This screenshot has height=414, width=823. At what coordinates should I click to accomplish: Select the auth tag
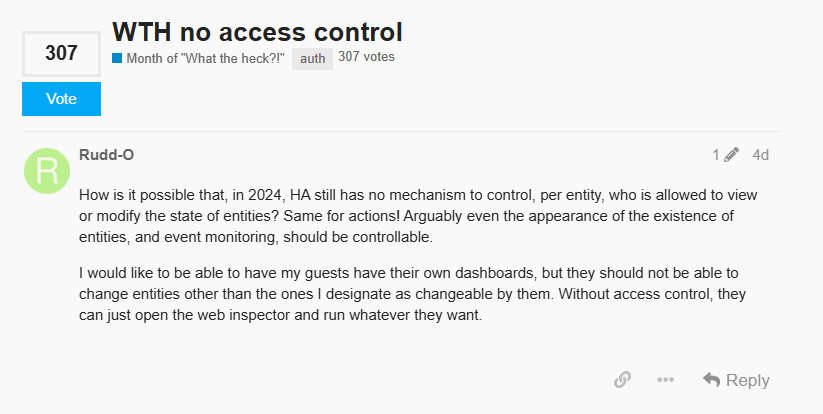click(x=312, y=59)
